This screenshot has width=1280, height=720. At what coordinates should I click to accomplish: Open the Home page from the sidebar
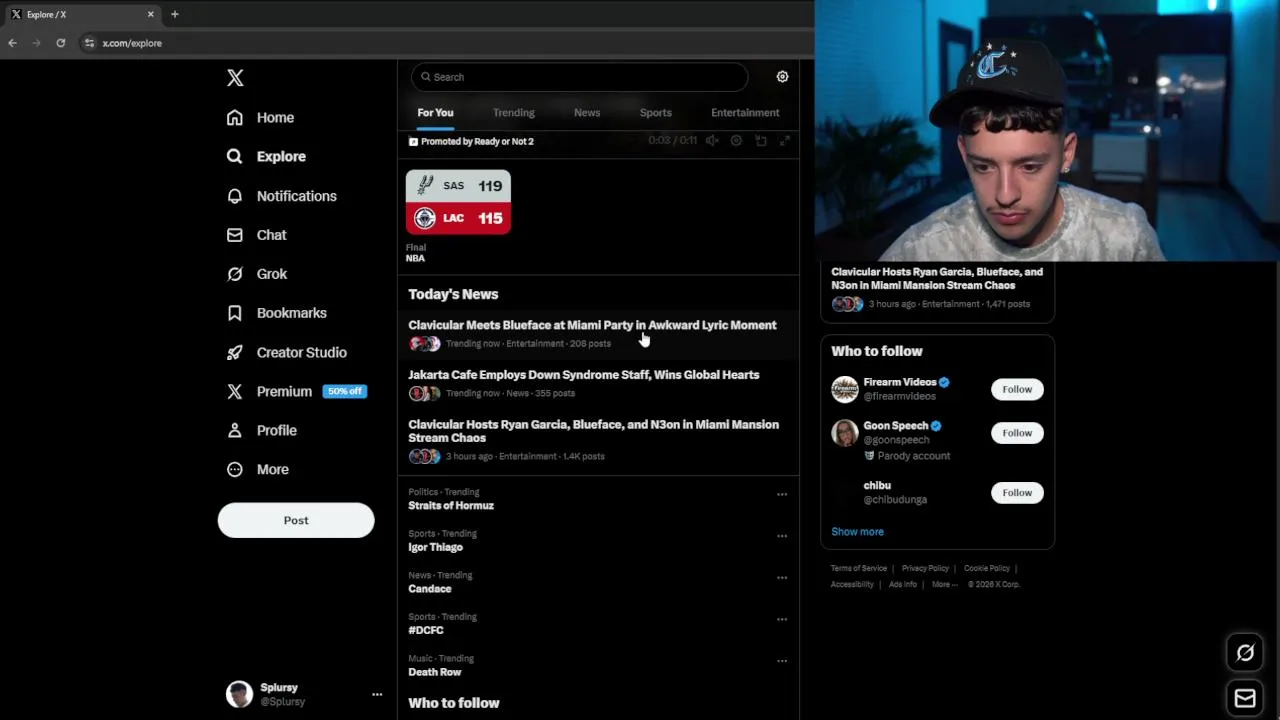click(x=261, y=118)
